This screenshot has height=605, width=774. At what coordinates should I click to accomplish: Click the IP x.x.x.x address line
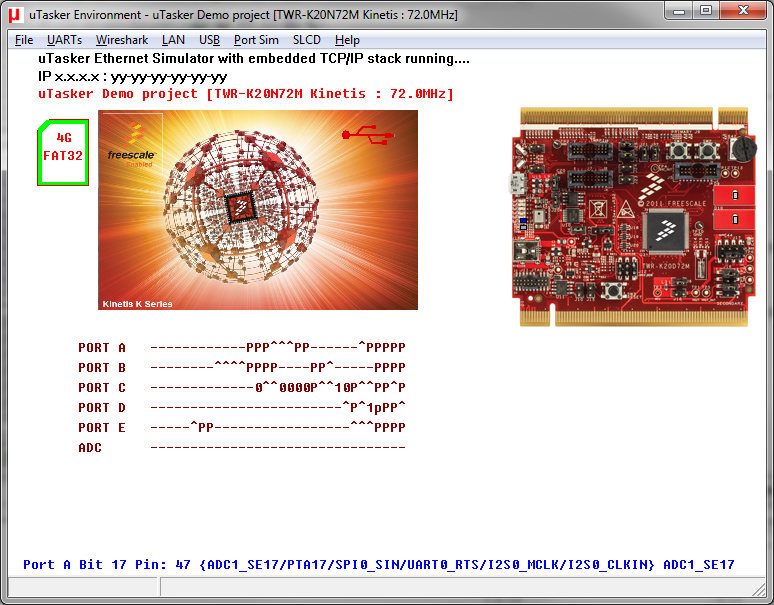132,77
